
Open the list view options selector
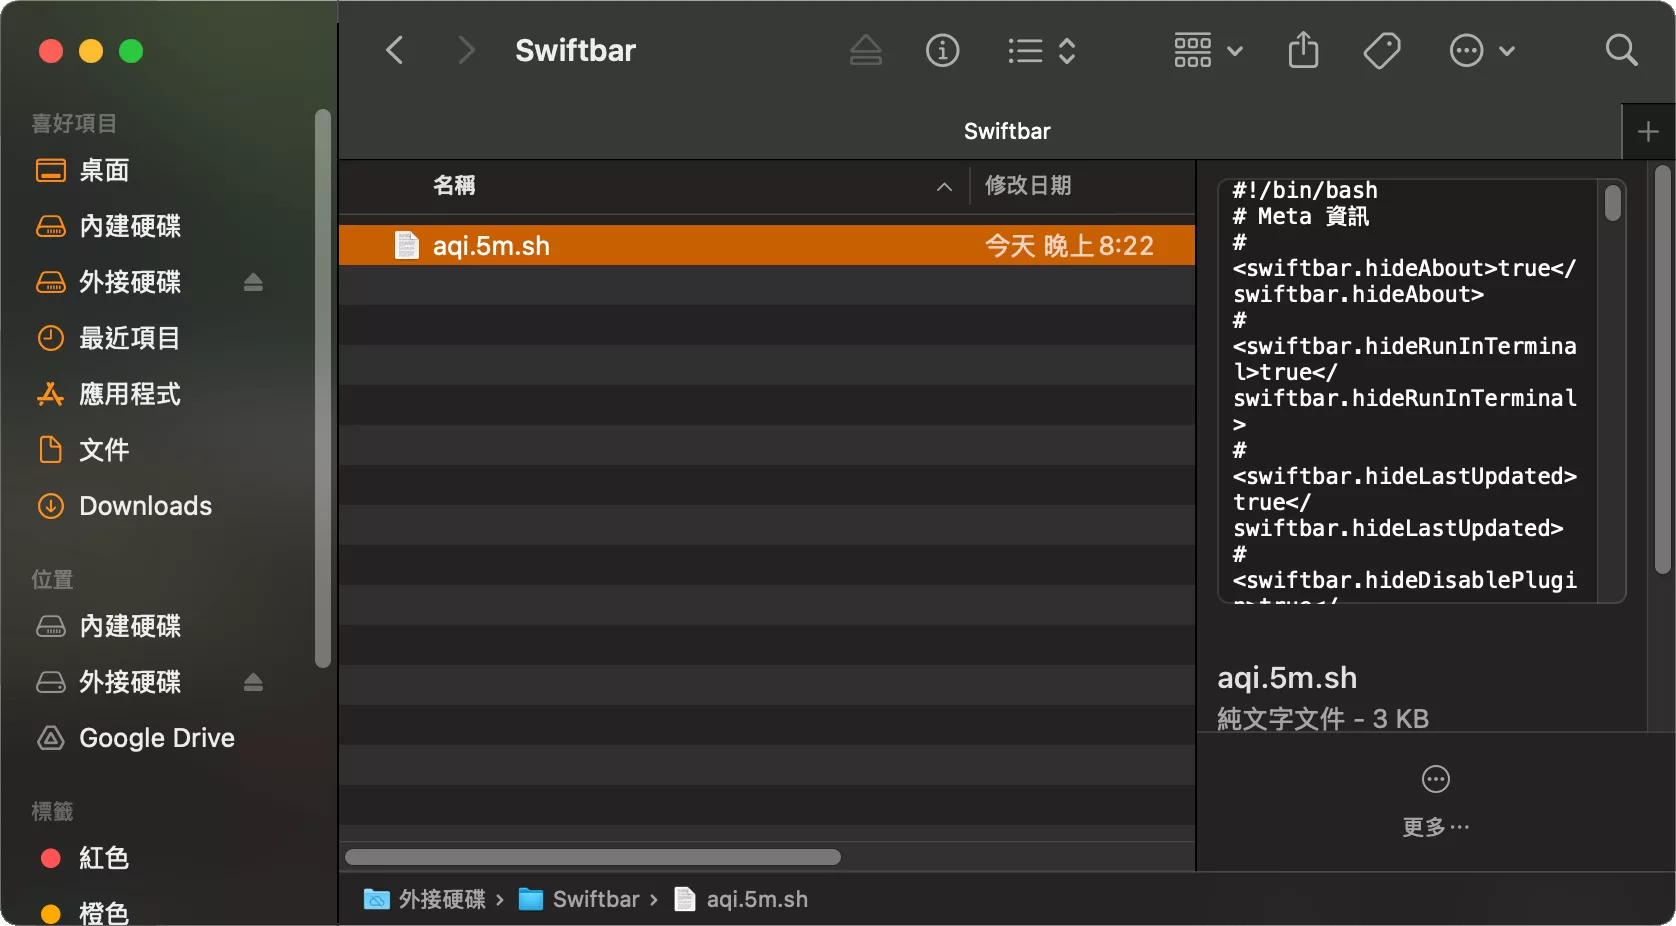coord(1041,50)
